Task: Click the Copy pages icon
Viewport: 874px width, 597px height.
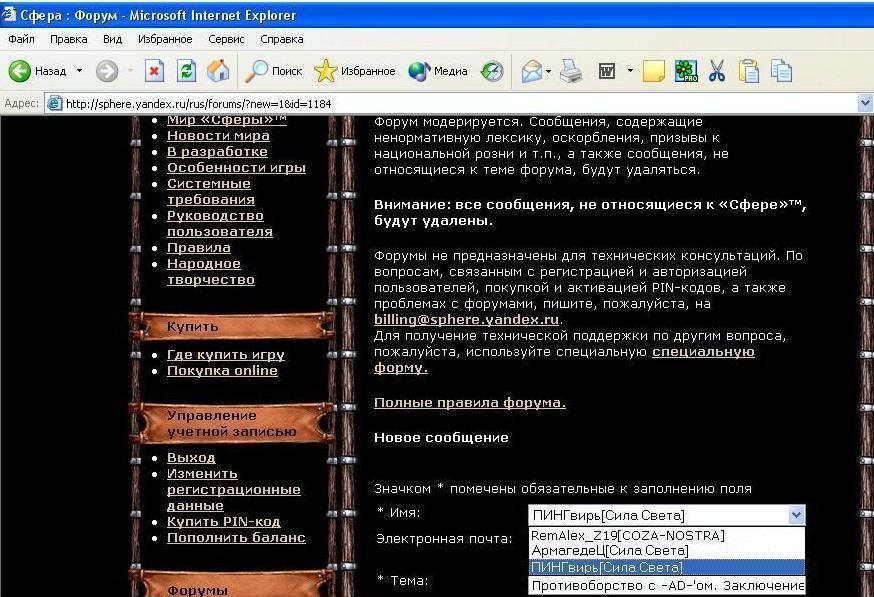Action: click(x=781, y=71)
